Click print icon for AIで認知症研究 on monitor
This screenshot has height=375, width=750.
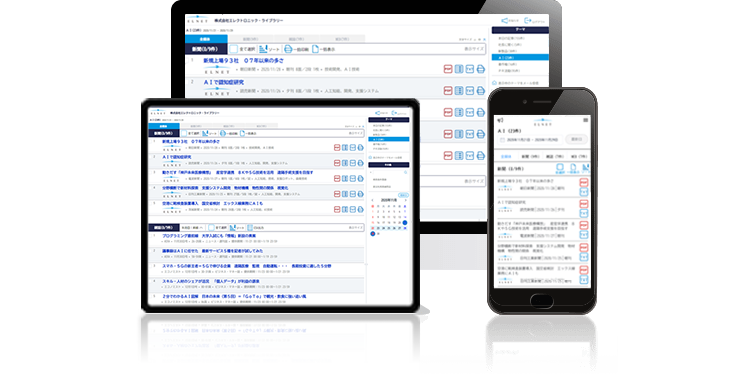481,90
